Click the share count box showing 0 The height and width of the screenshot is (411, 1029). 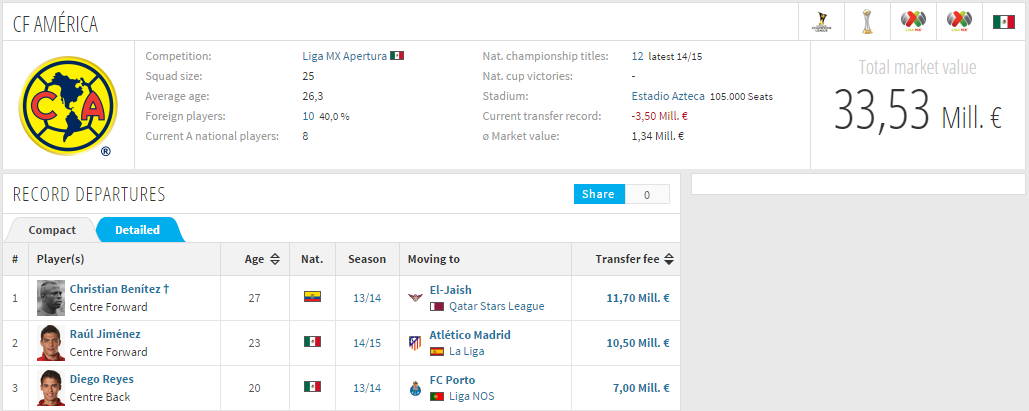coord(647,194)
